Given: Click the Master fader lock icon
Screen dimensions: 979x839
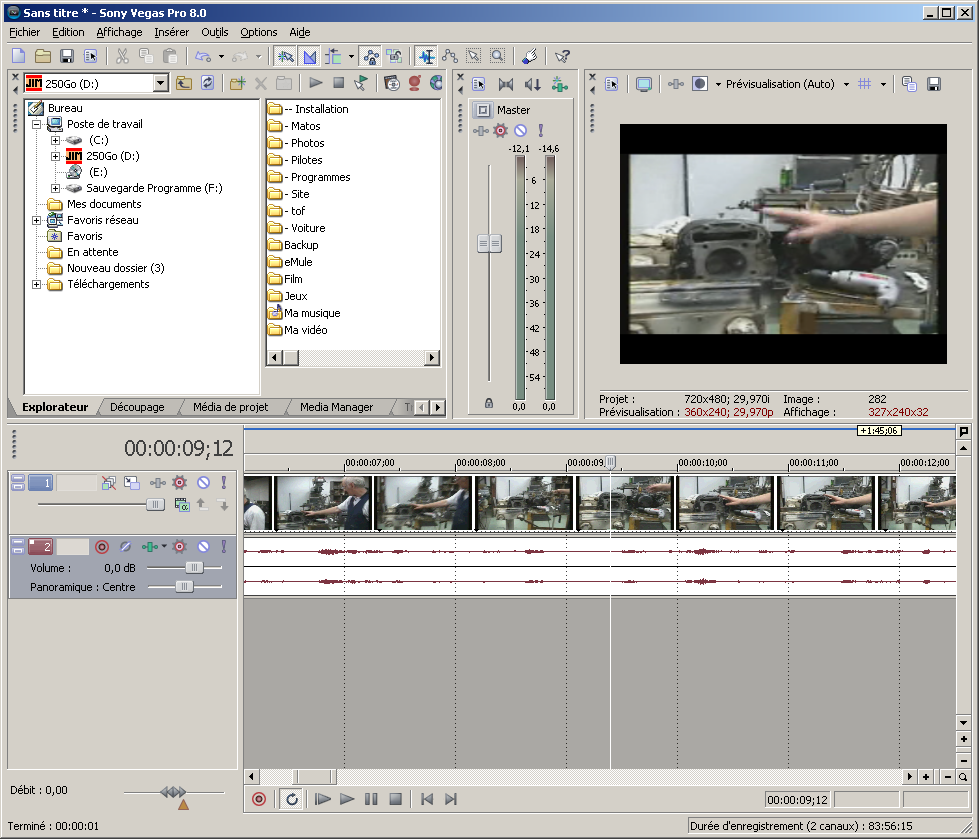Looking at the screenshot, I should click(x=489, y=403).
